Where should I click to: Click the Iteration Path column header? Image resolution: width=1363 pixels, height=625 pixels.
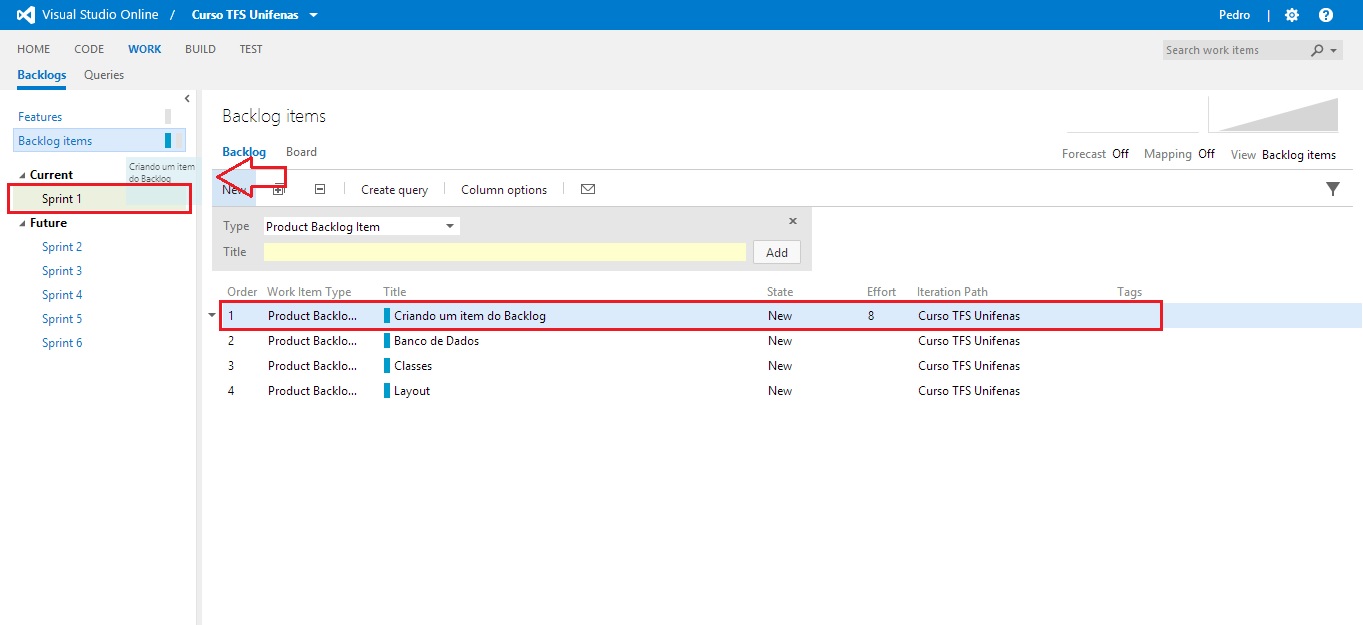952,292
